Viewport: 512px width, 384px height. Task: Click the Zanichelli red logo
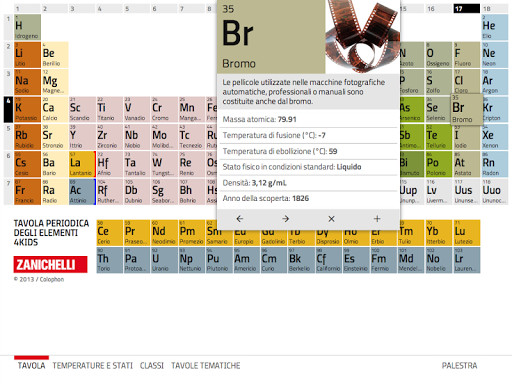(50, 265)
